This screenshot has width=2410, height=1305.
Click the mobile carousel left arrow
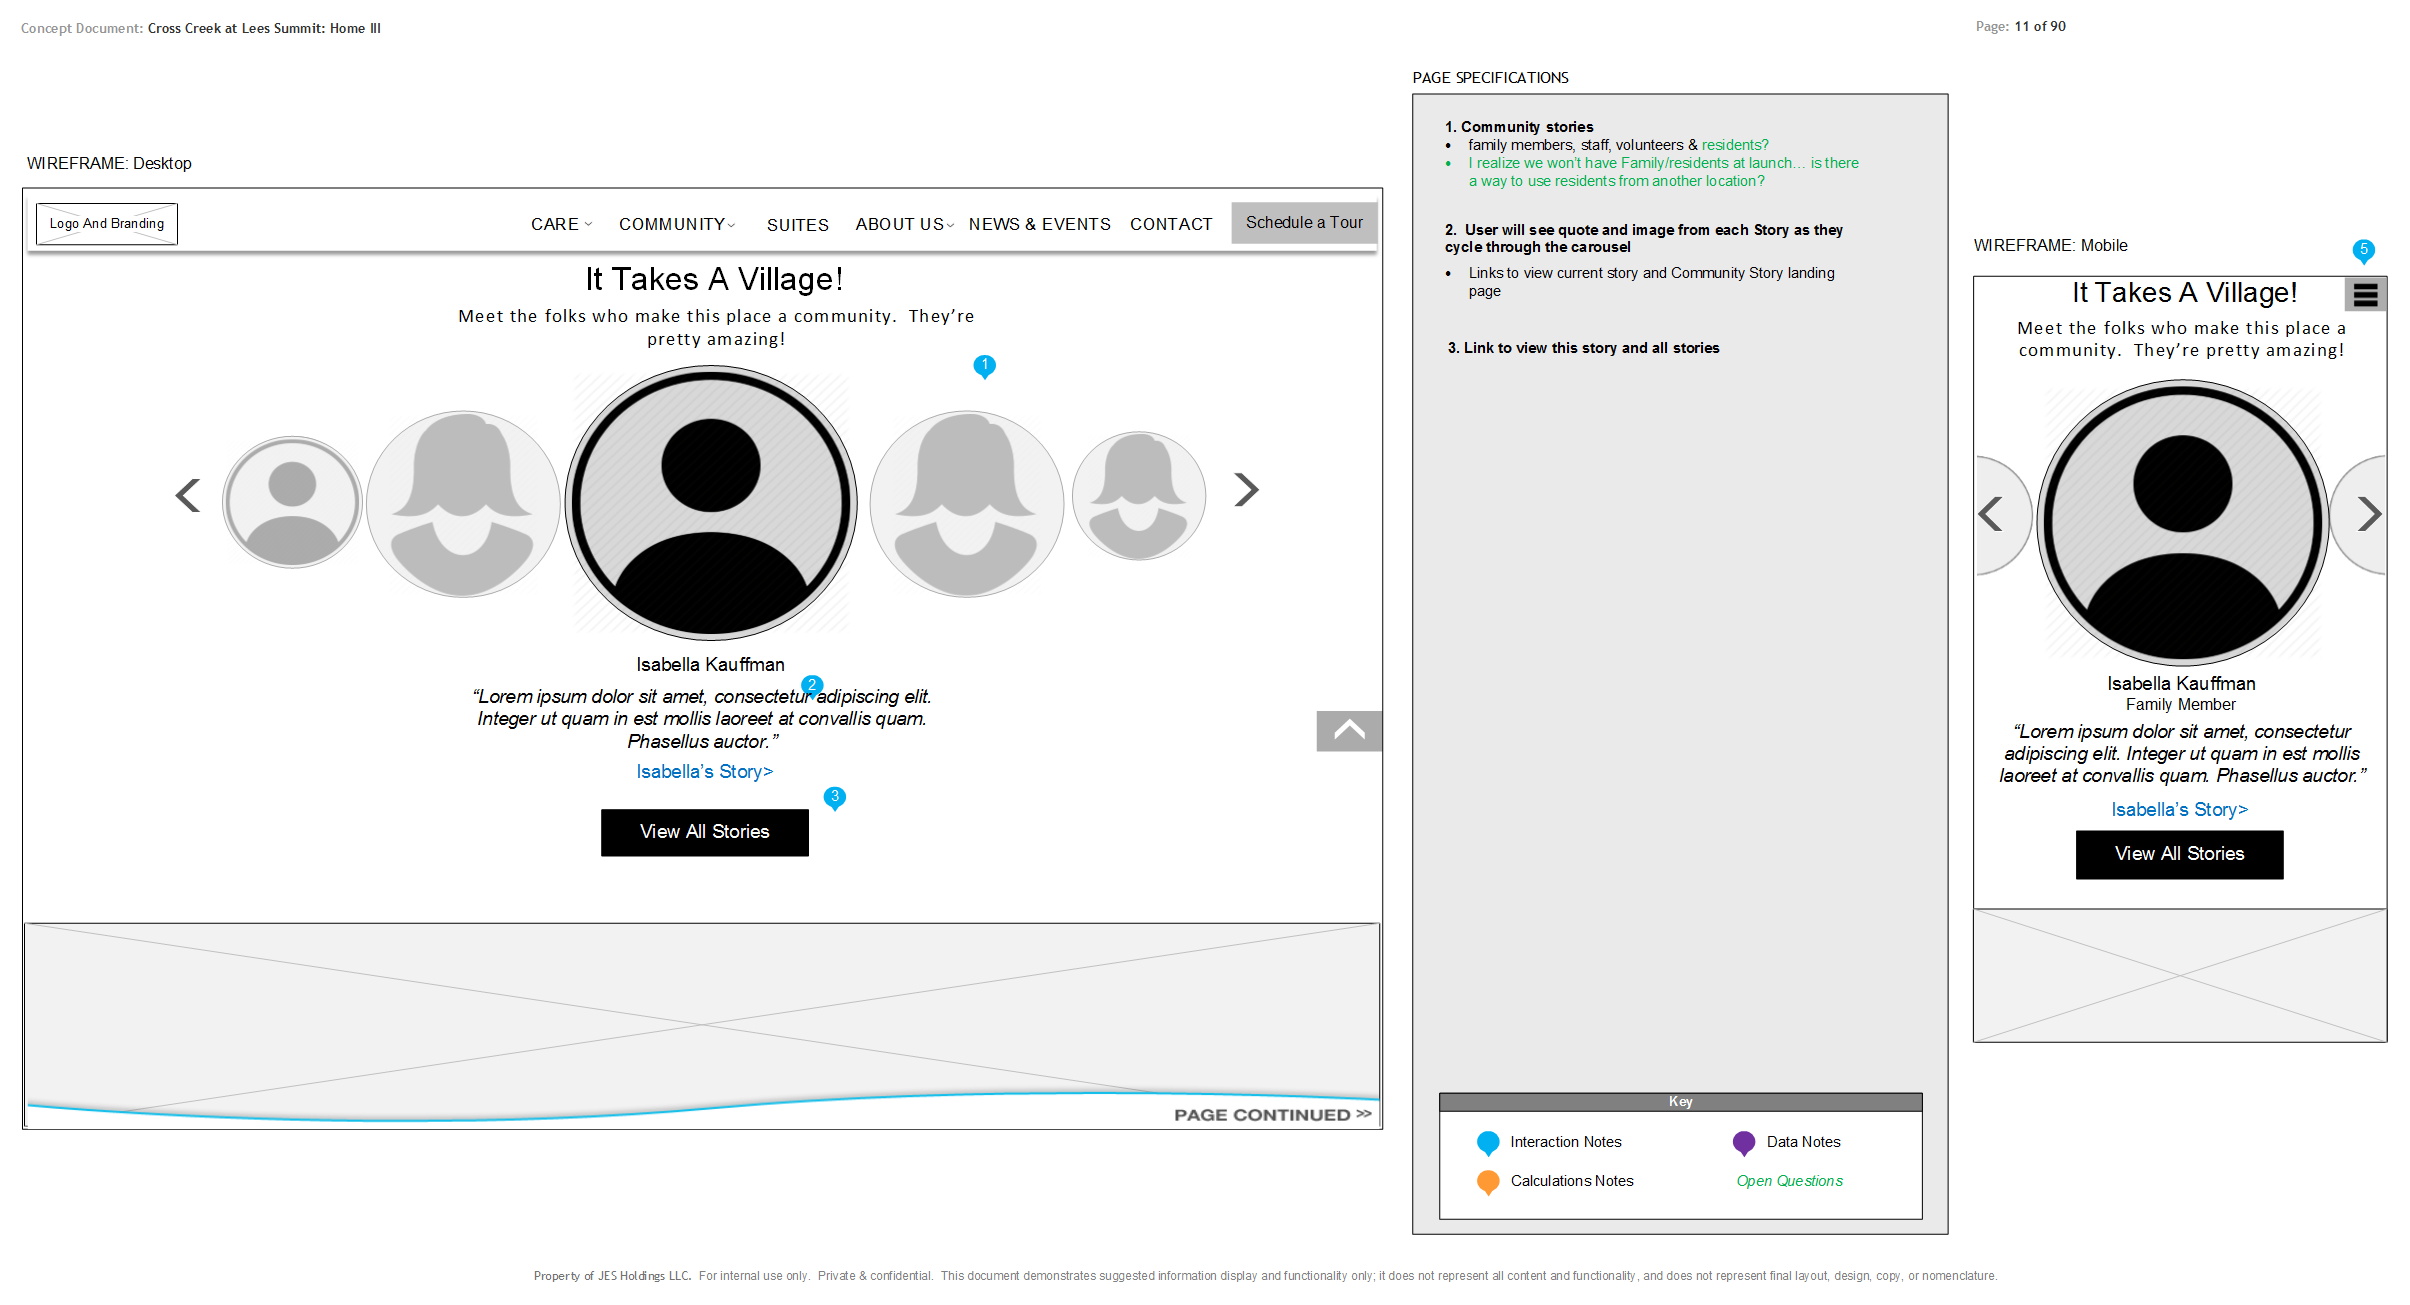1991,514
